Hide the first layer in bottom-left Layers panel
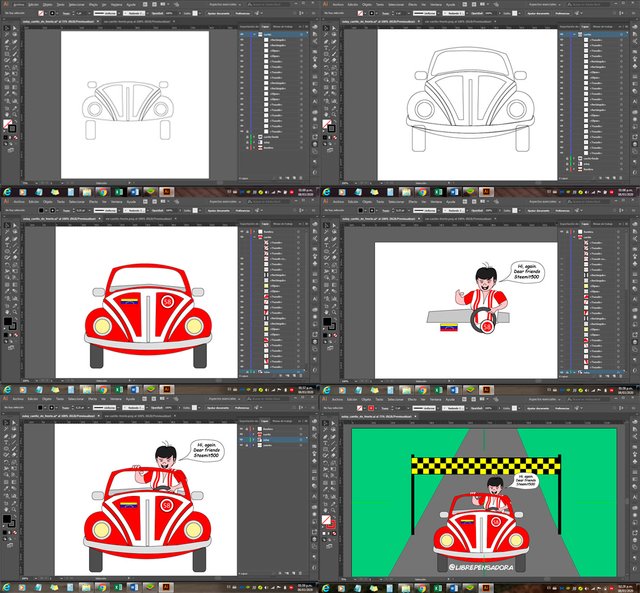 click(241, 429)
